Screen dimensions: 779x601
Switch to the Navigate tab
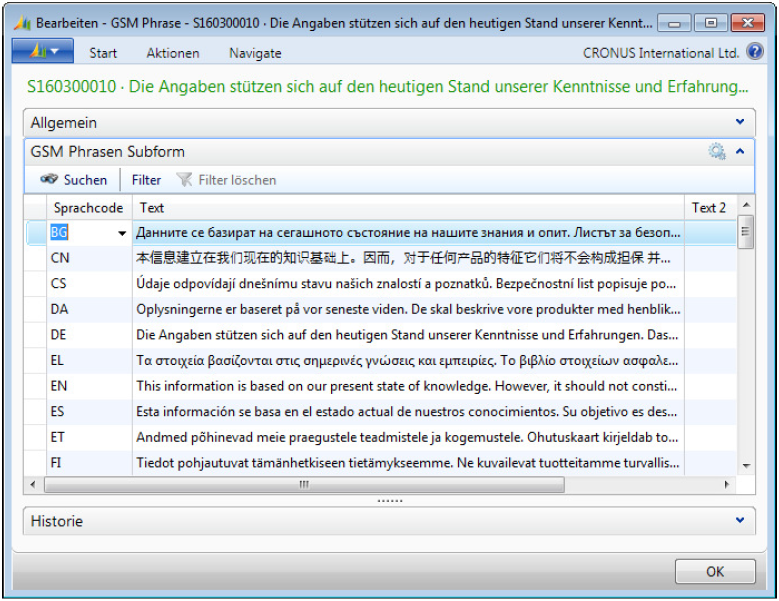tap(255, 53)
